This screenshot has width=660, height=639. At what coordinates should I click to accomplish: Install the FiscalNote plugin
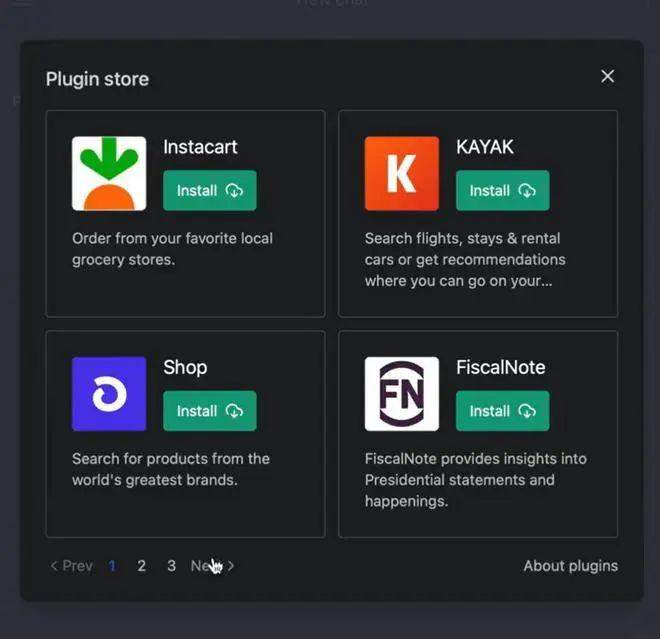pos(503,411)
